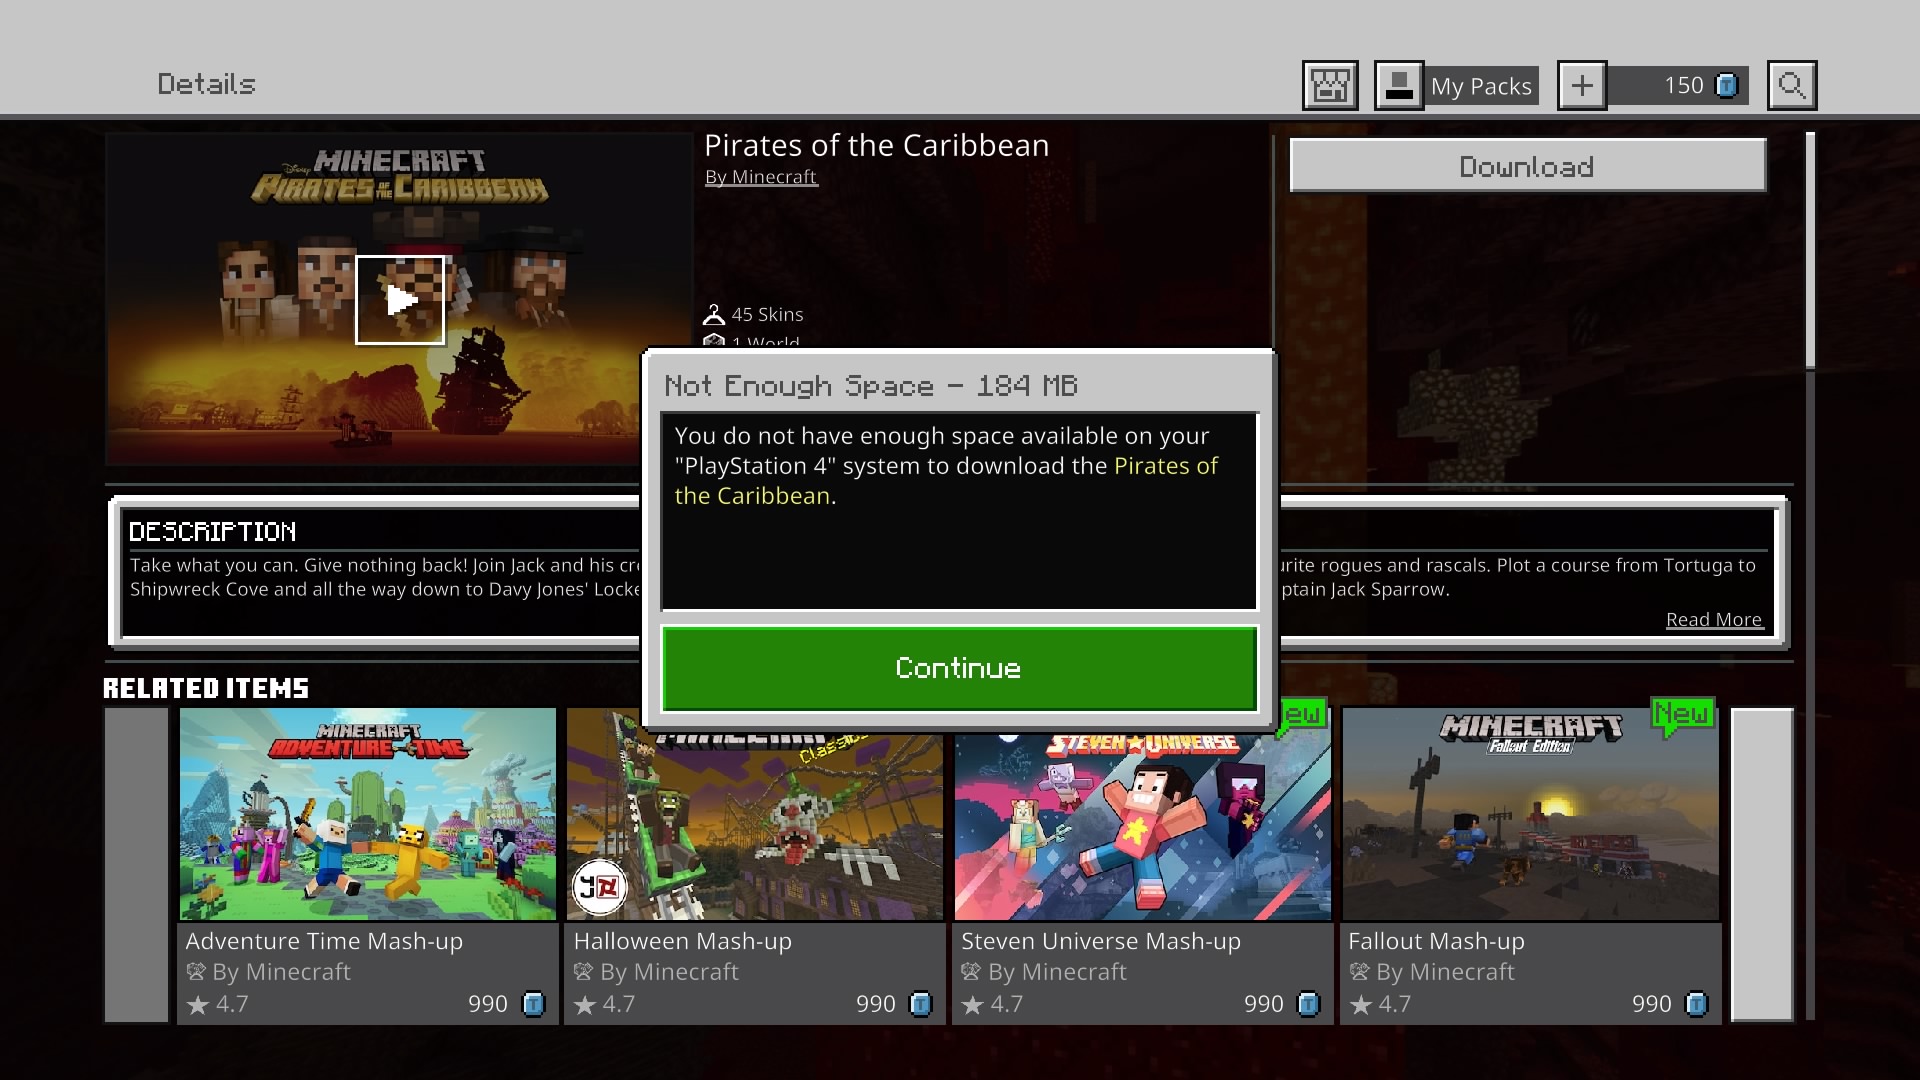Click the Not Enough Space - 184 MB title
The height and width of the screenshot is (1080, 1920).
click(871, 386)
